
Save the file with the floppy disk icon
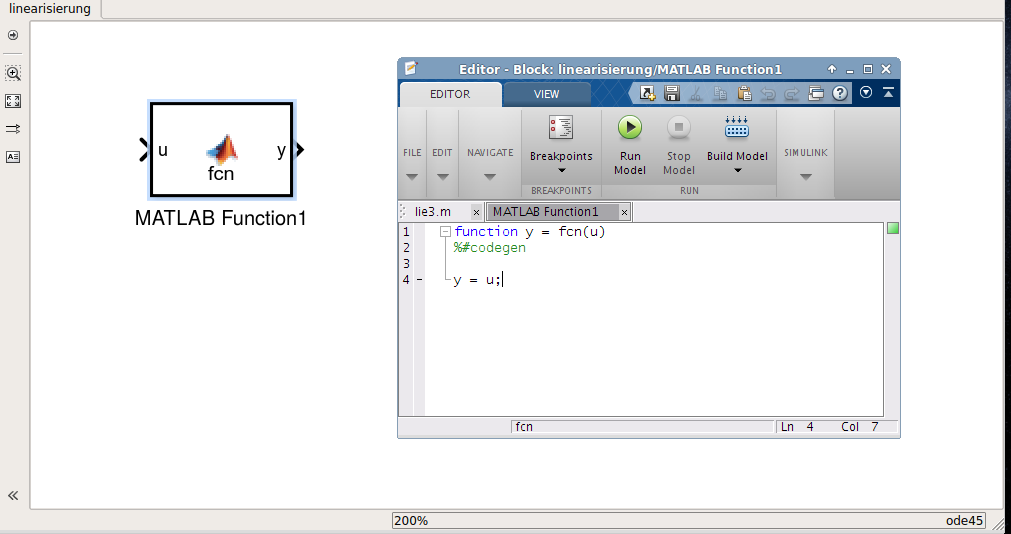click(x=672, y=94)
